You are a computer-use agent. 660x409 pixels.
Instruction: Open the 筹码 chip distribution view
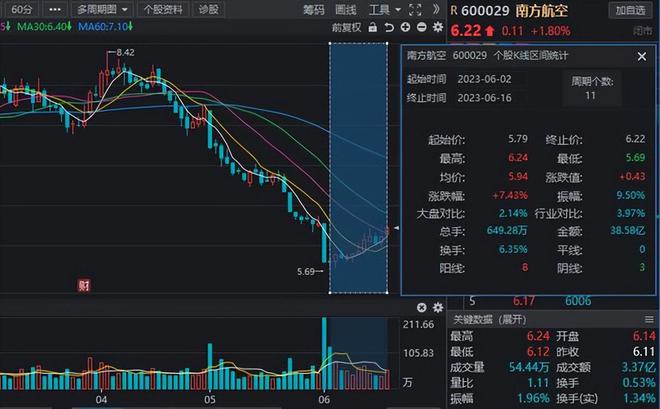coord(314,9)
